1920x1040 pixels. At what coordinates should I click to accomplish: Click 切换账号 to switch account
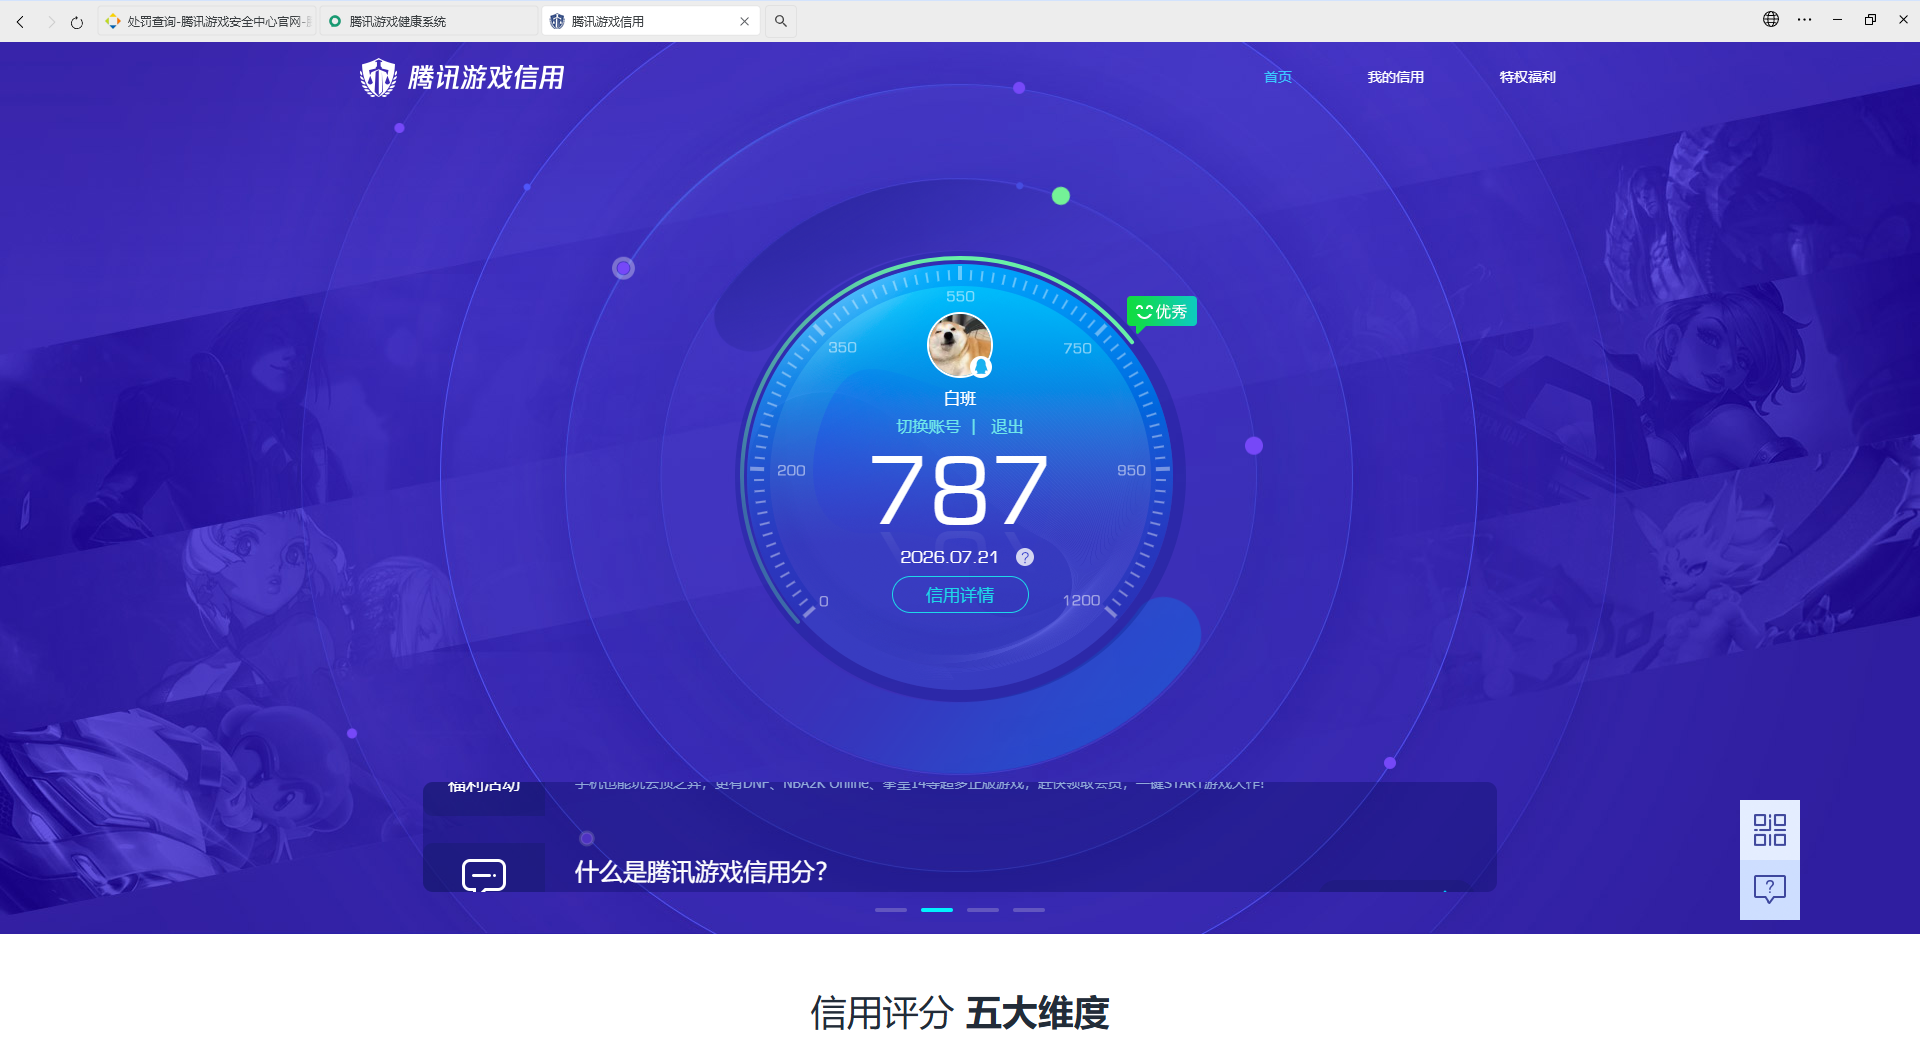[x=928, y=427]
